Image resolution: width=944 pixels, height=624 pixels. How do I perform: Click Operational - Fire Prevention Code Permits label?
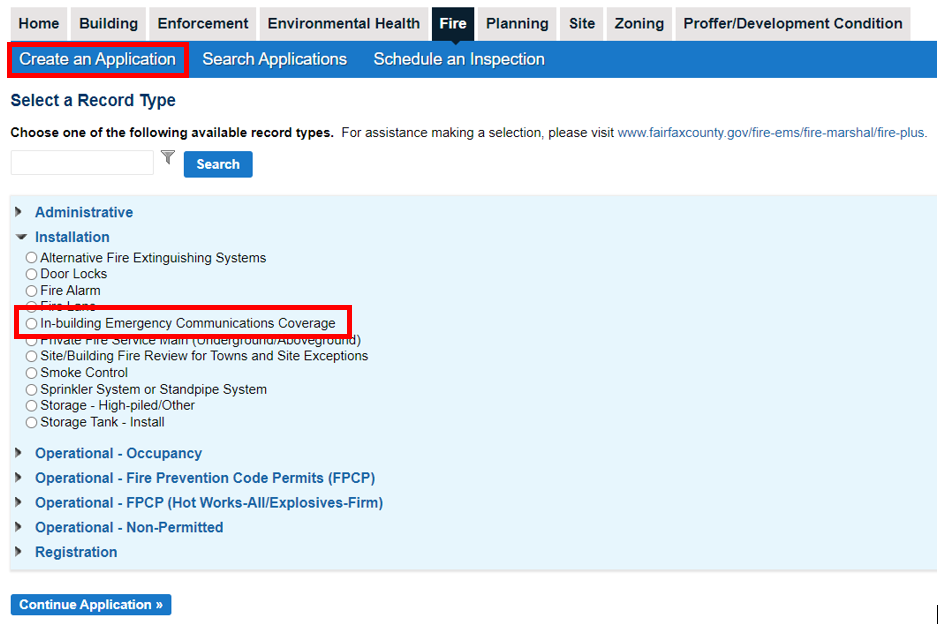click(205, 478)
